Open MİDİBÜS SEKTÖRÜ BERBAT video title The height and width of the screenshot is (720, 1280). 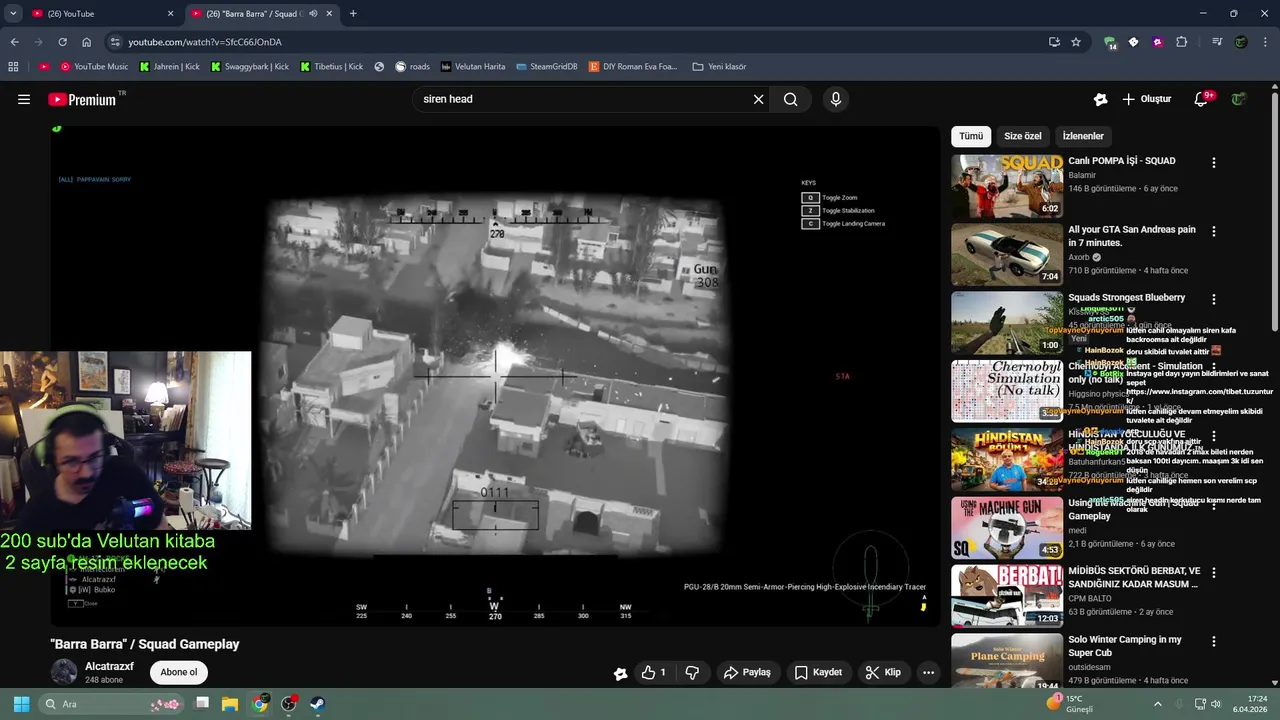[x=1134, y=577]
